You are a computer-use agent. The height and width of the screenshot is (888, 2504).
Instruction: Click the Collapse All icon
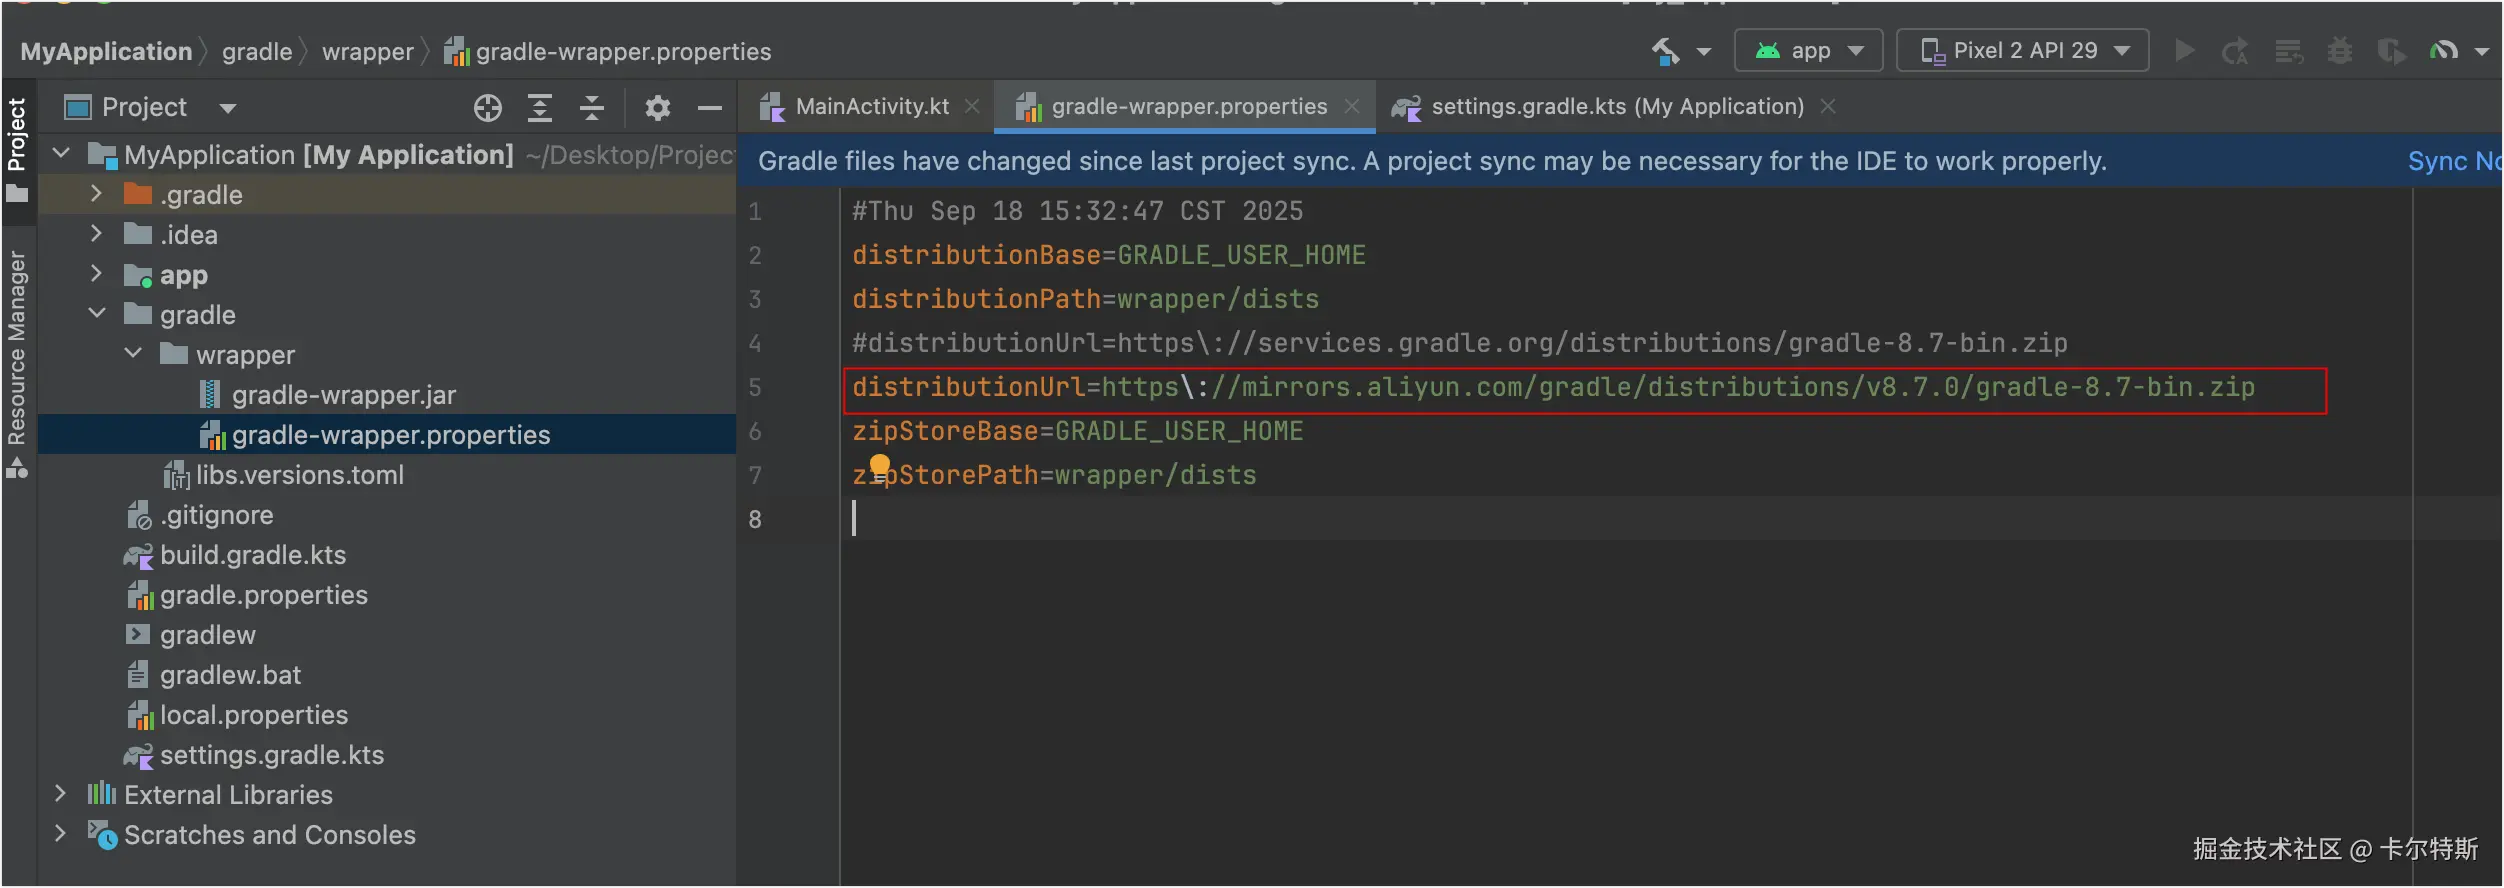tap(592, 108)
